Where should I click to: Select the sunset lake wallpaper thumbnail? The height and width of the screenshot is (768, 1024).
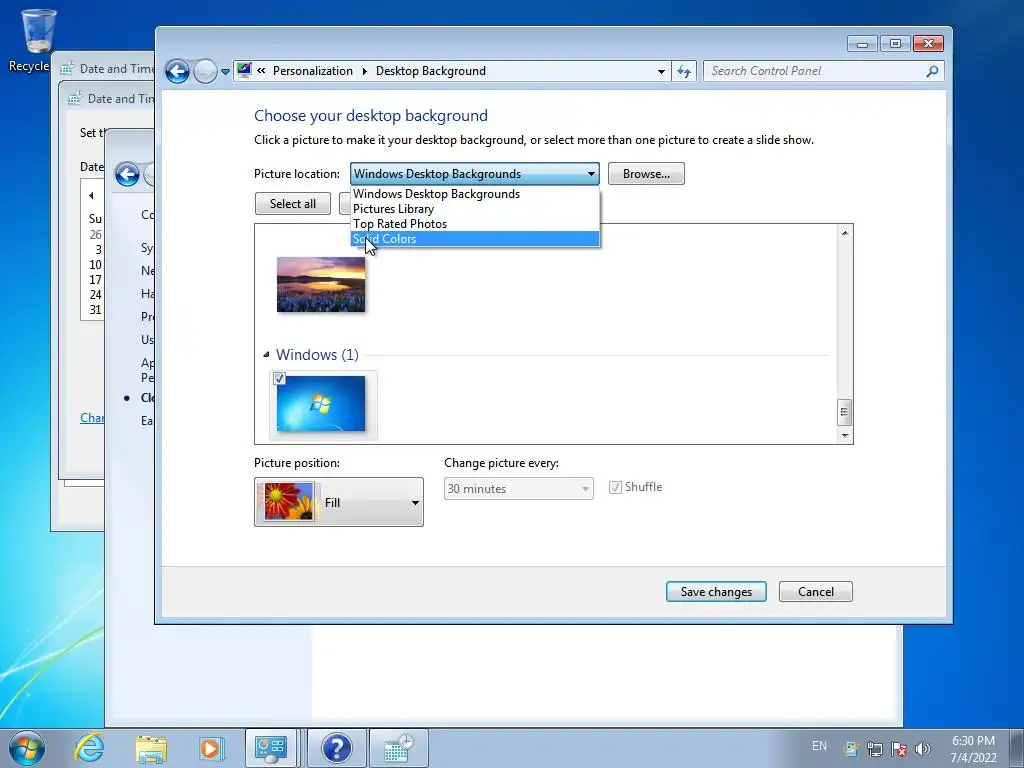[321, 284]
